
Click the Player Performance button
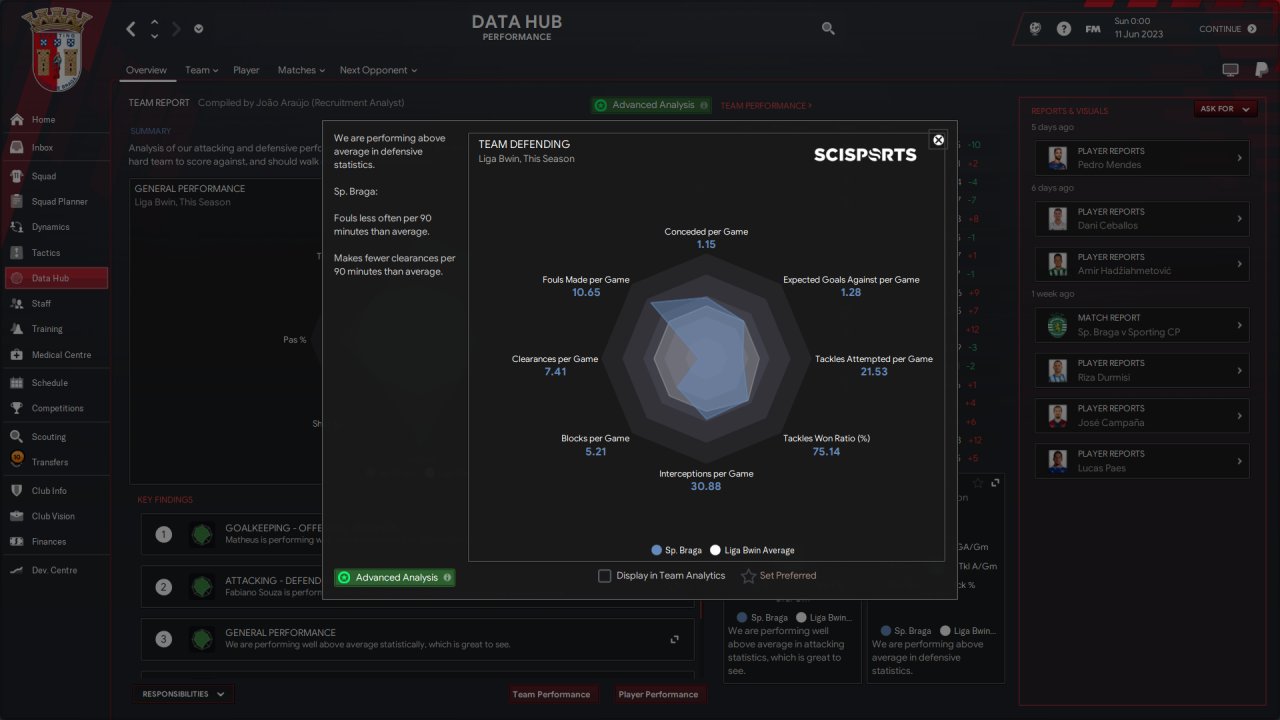point(658,694)
